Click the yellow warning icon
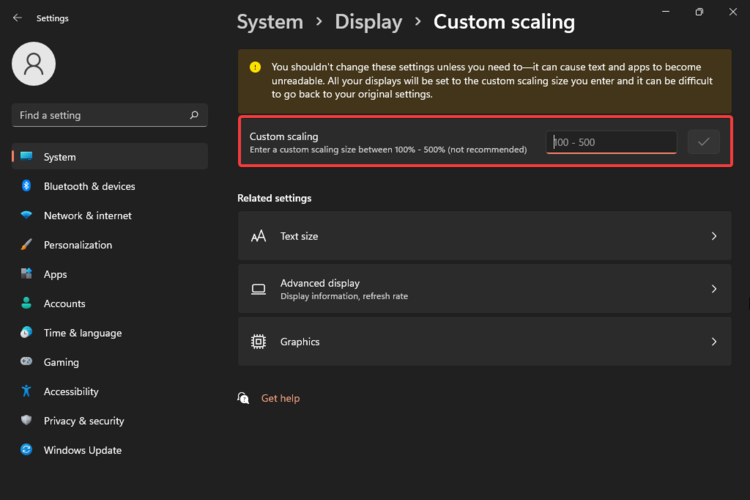 click(255, 67)
